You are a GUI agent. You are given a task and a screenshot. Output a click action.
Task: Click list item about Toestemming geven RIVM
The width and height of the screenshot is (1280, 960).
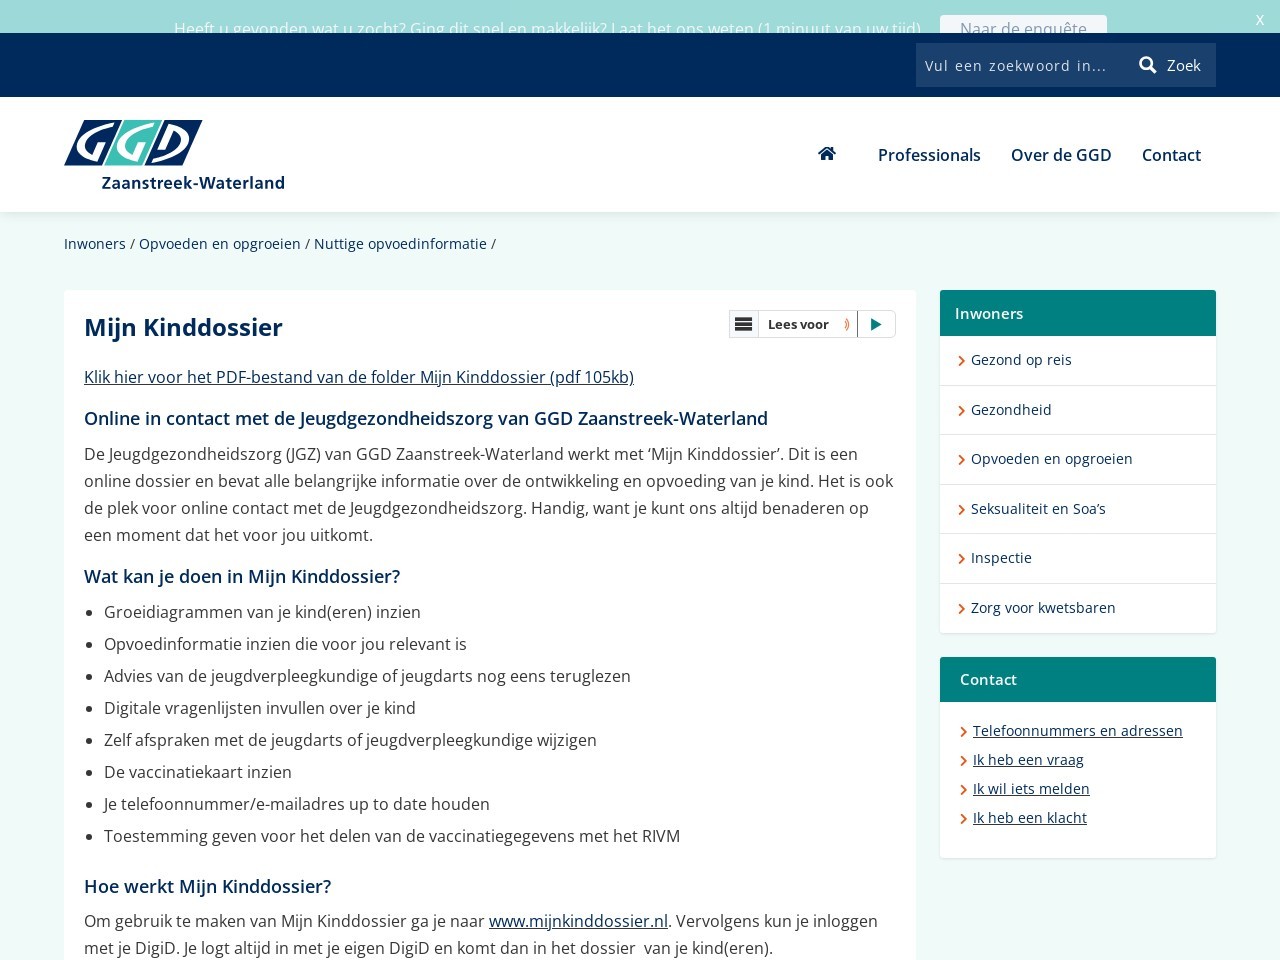pyautogui.click(x=392, y=836)
